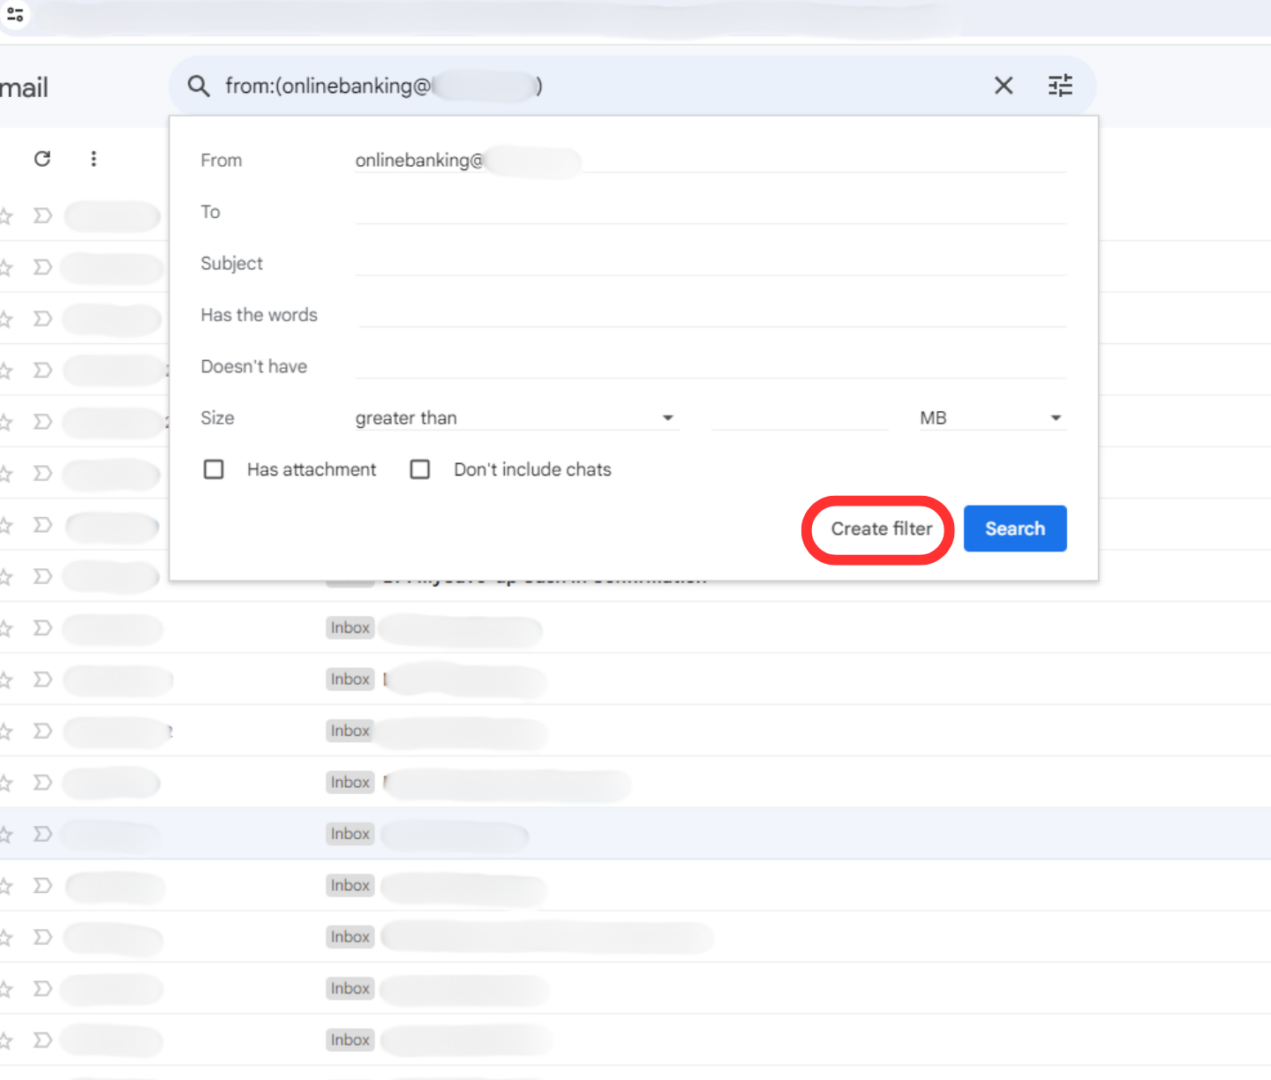Click the display density icon in the top-left corner
The height and width of the screenshot is (1080, 1271).
[16, 15]
